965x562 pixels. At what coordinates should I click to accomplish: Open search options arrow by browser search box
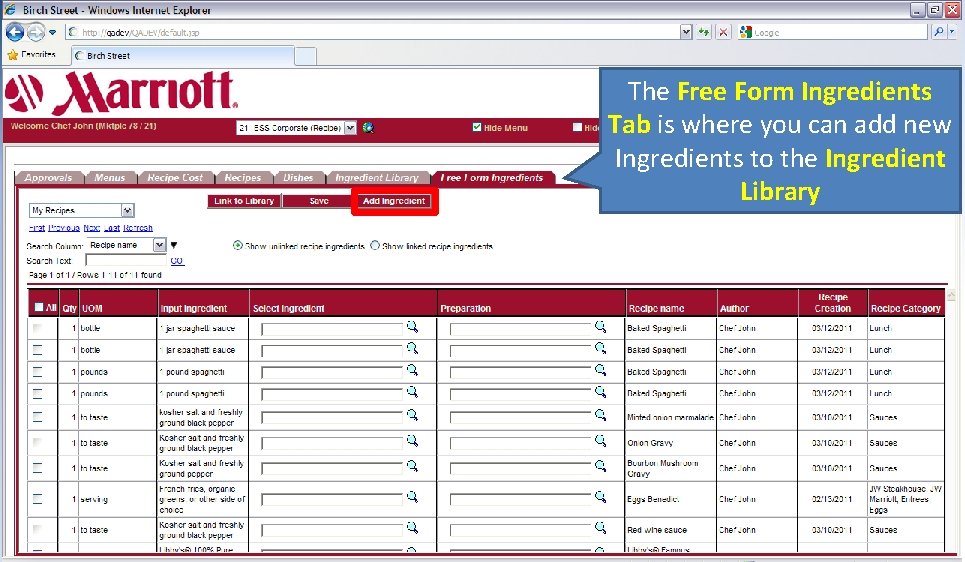coord(952,32)
